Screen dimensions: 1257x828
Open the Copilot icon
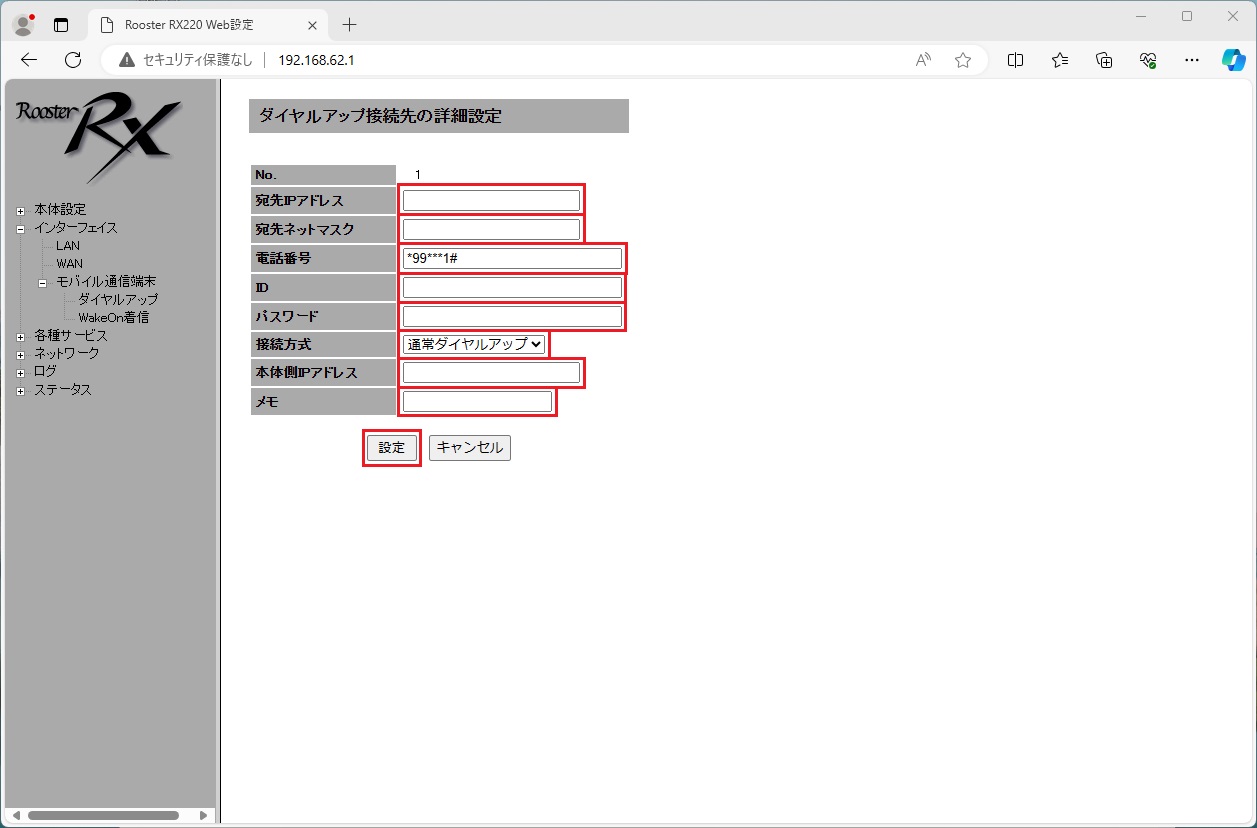coord(1233,60)
